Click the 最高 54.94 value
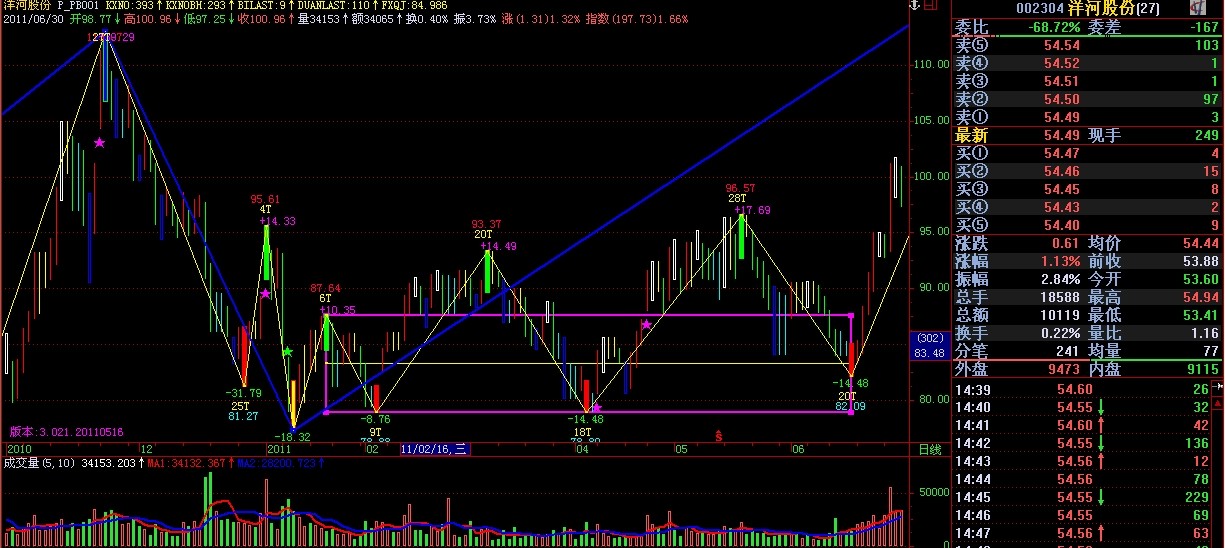The image size is (1225, 548). 1199,297
